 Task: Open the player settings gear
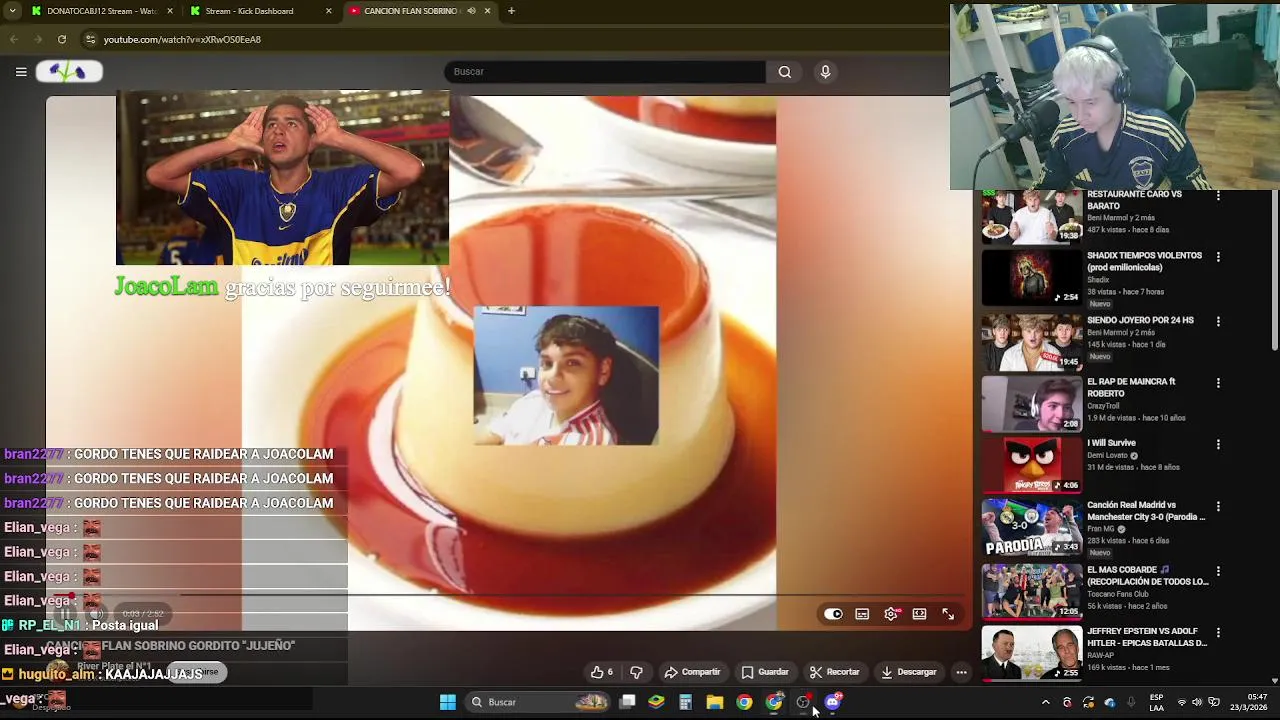tap(891, 614)
